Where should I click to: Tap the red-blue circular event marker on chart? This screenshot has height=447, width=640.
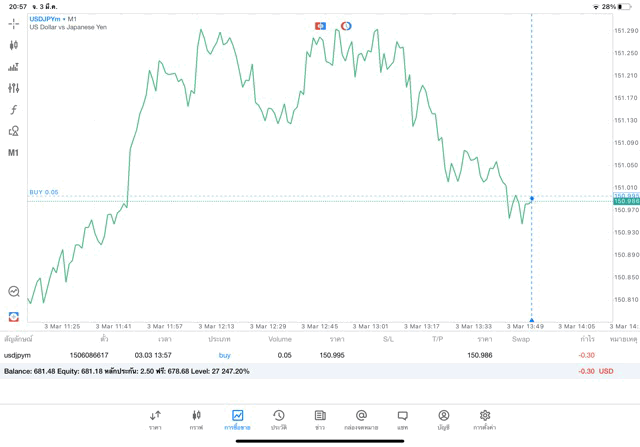346,25
